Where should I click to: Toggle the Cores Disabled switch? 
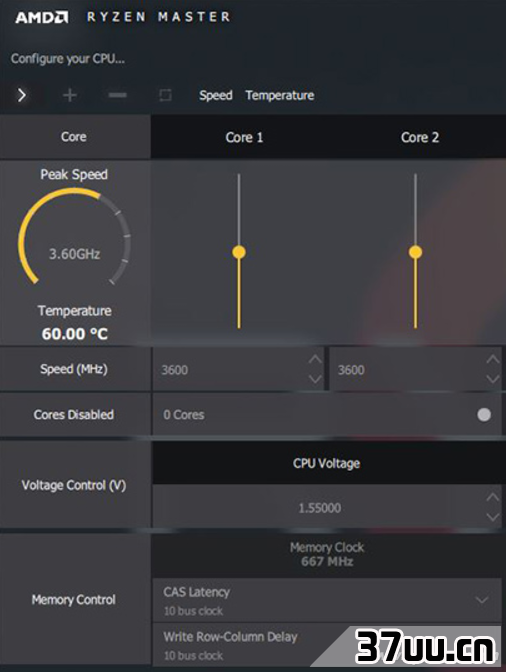click(484, 414)
